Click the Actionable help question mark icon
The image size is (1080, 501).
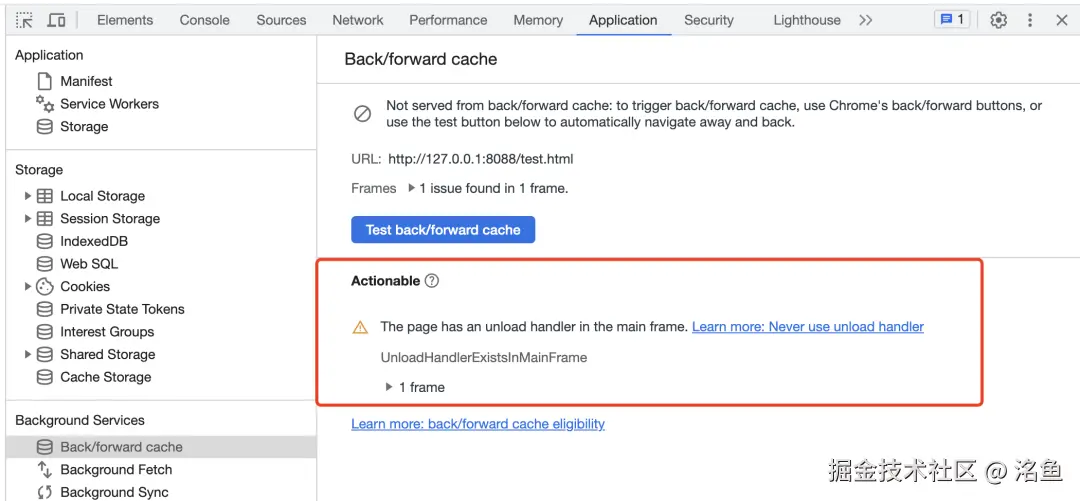(432, 281)
